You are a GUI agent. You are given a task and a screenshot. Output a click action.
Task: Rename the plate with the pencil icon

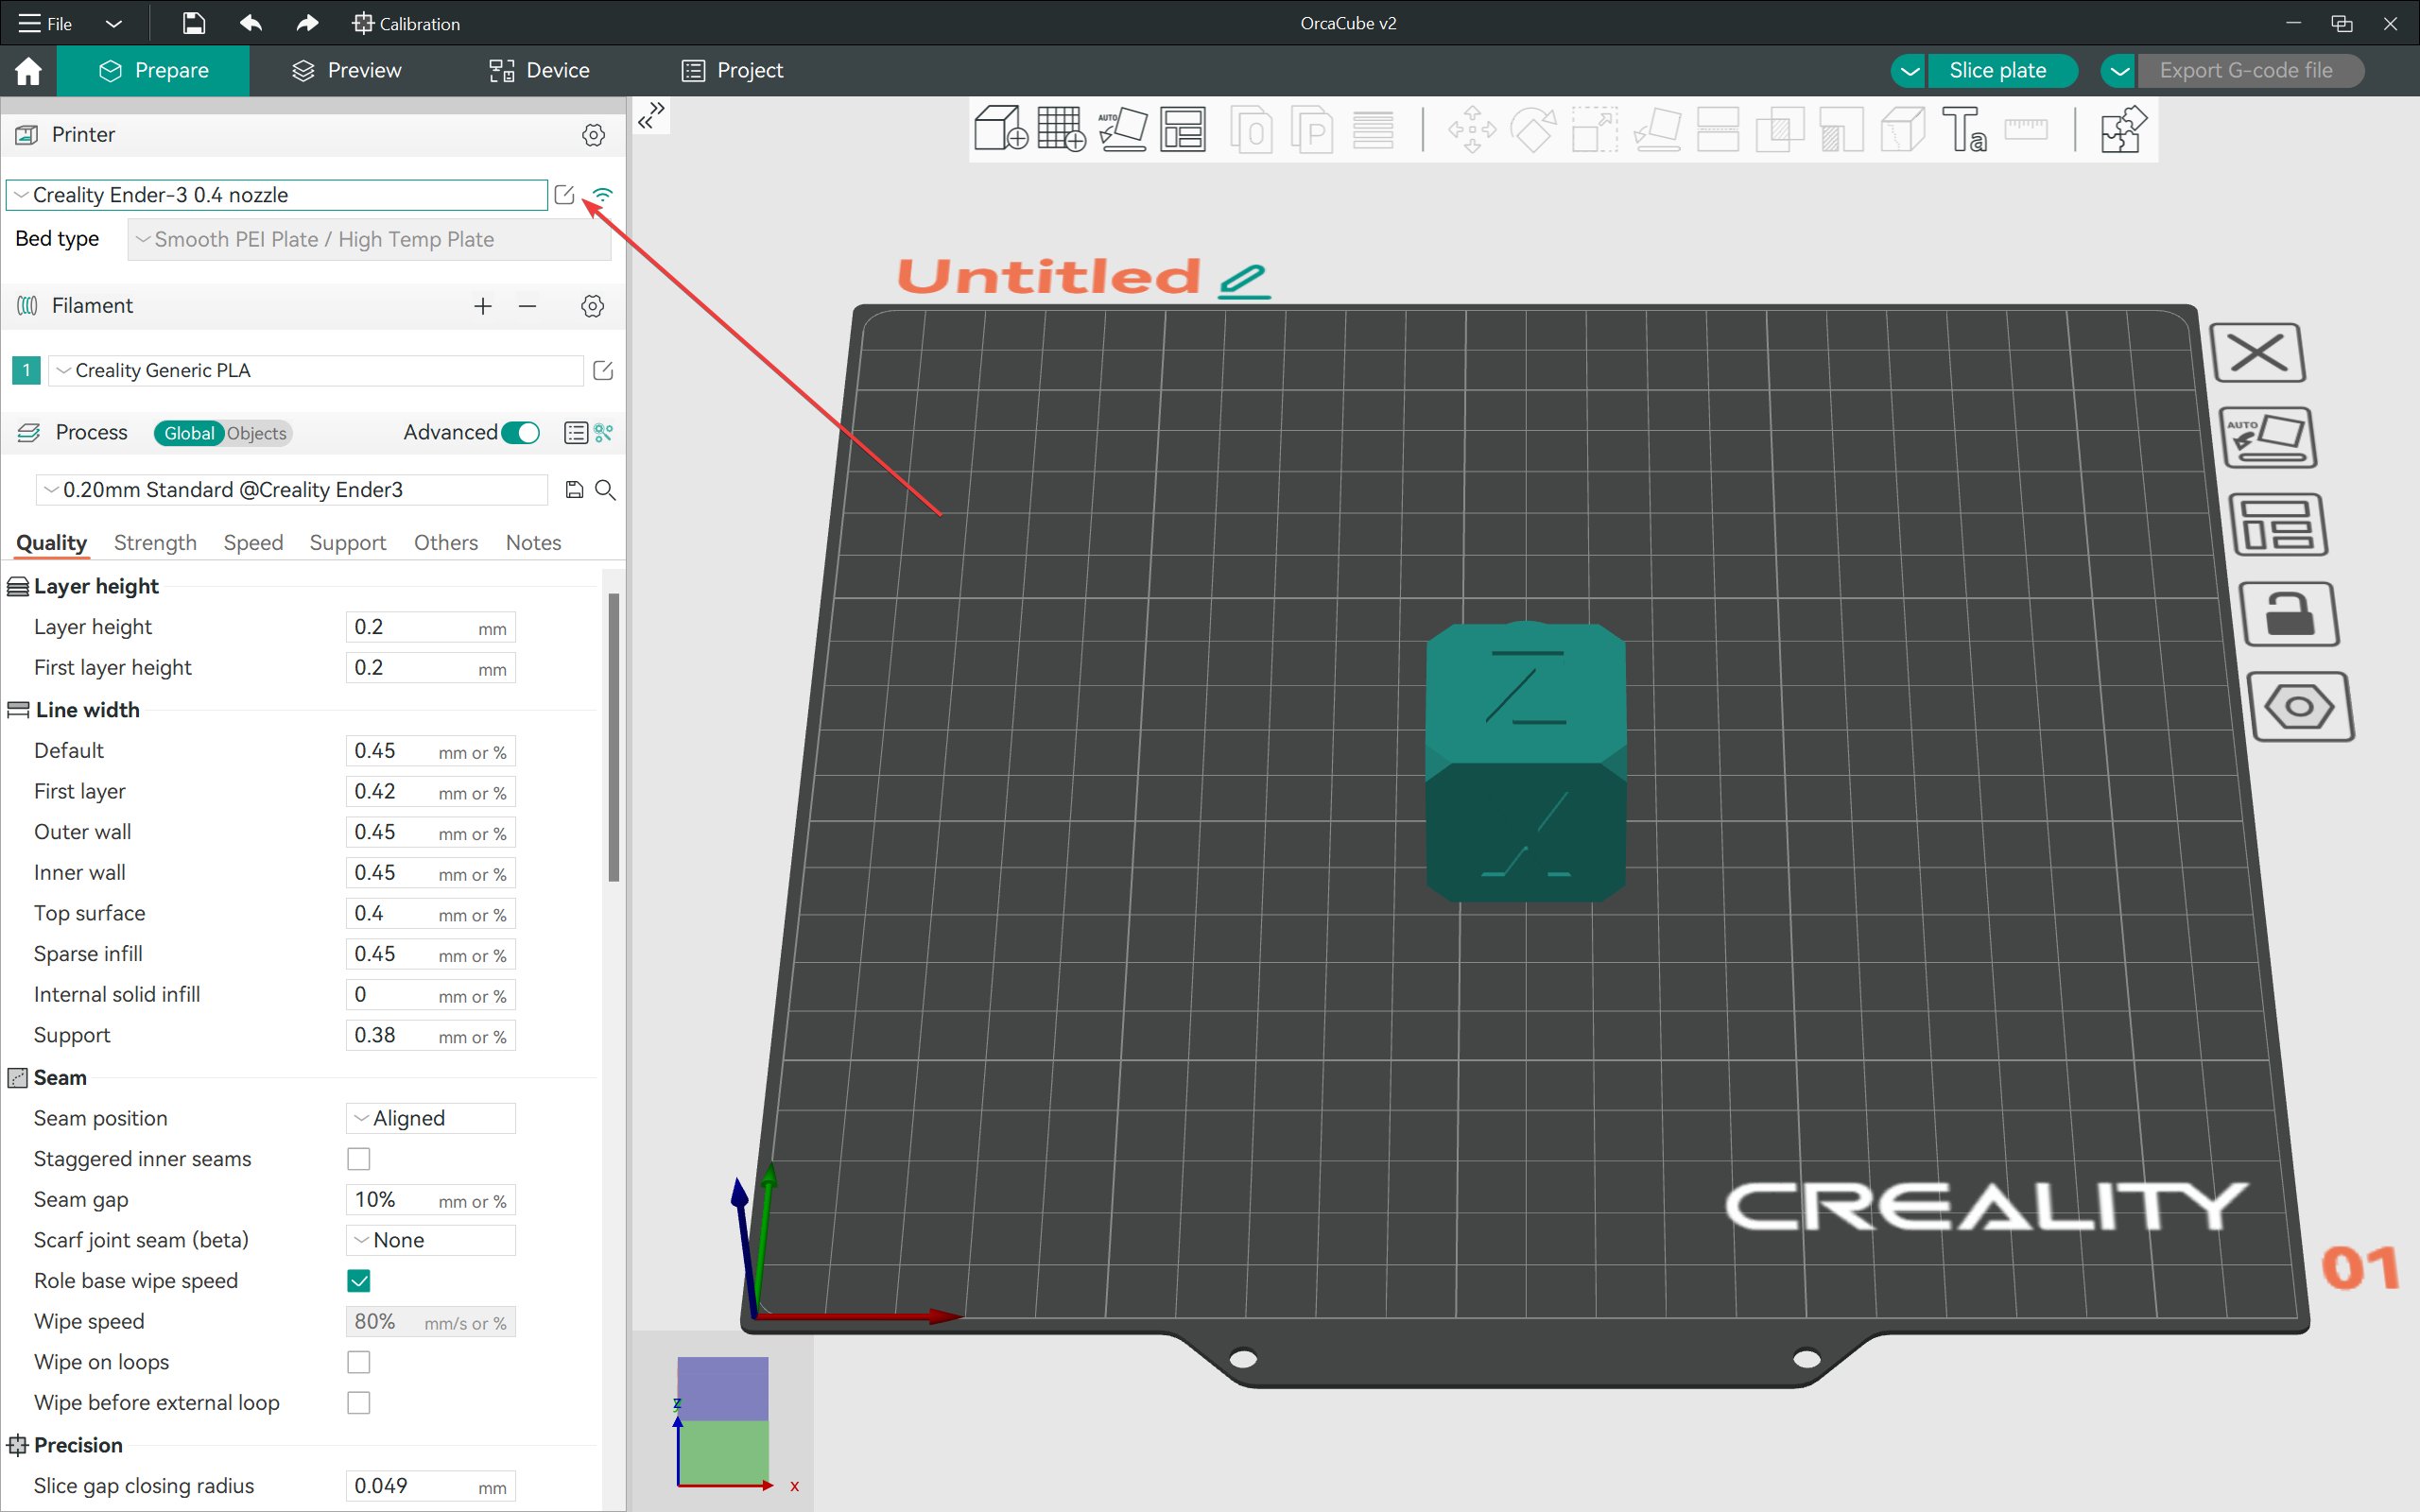(1244, 281)
